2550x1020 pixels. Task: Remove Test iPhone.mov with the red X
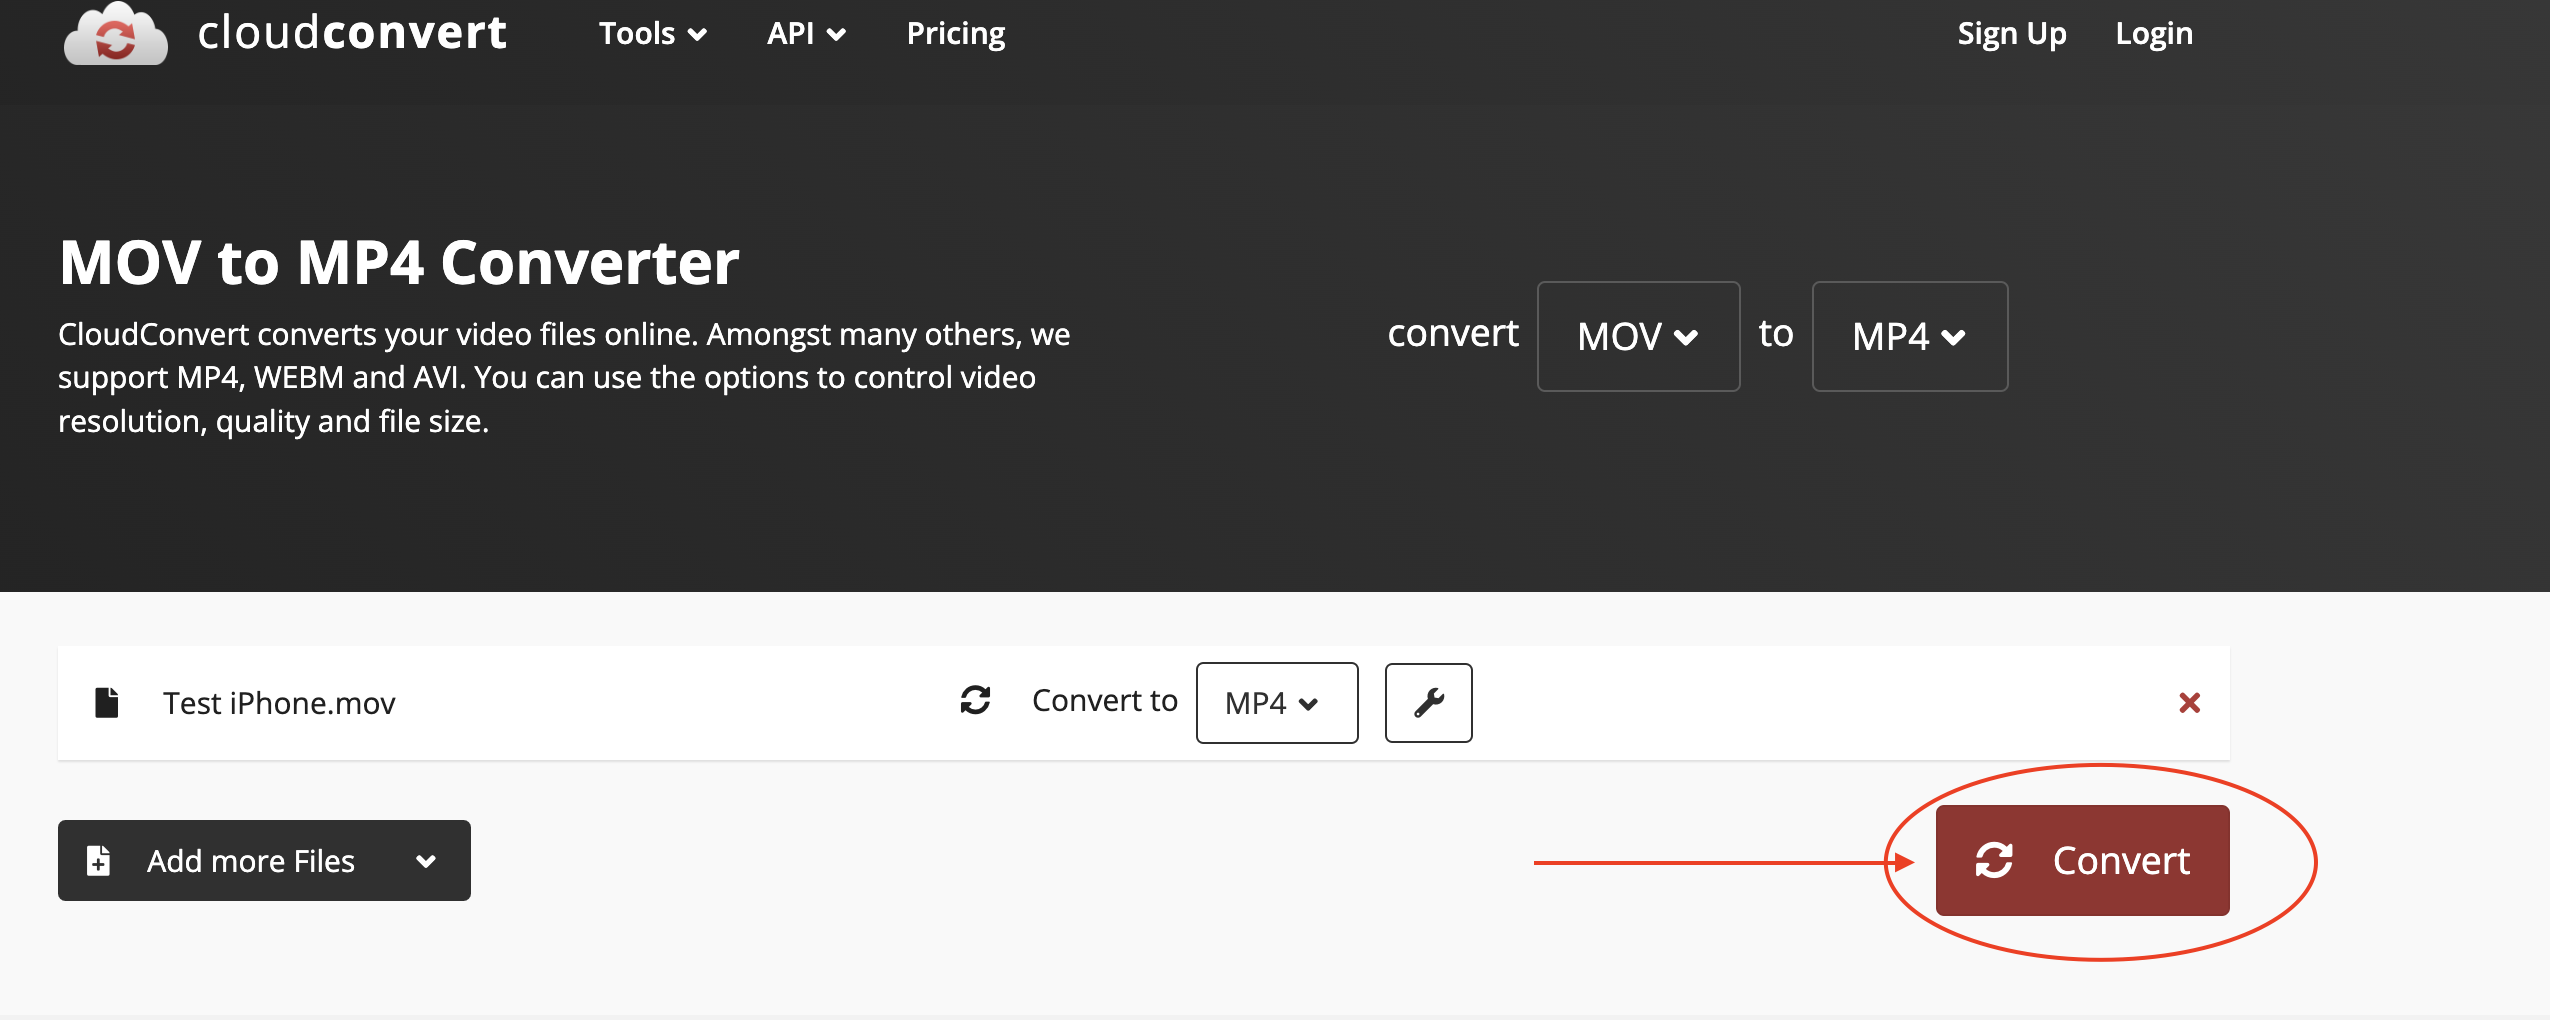point(2189,703)
